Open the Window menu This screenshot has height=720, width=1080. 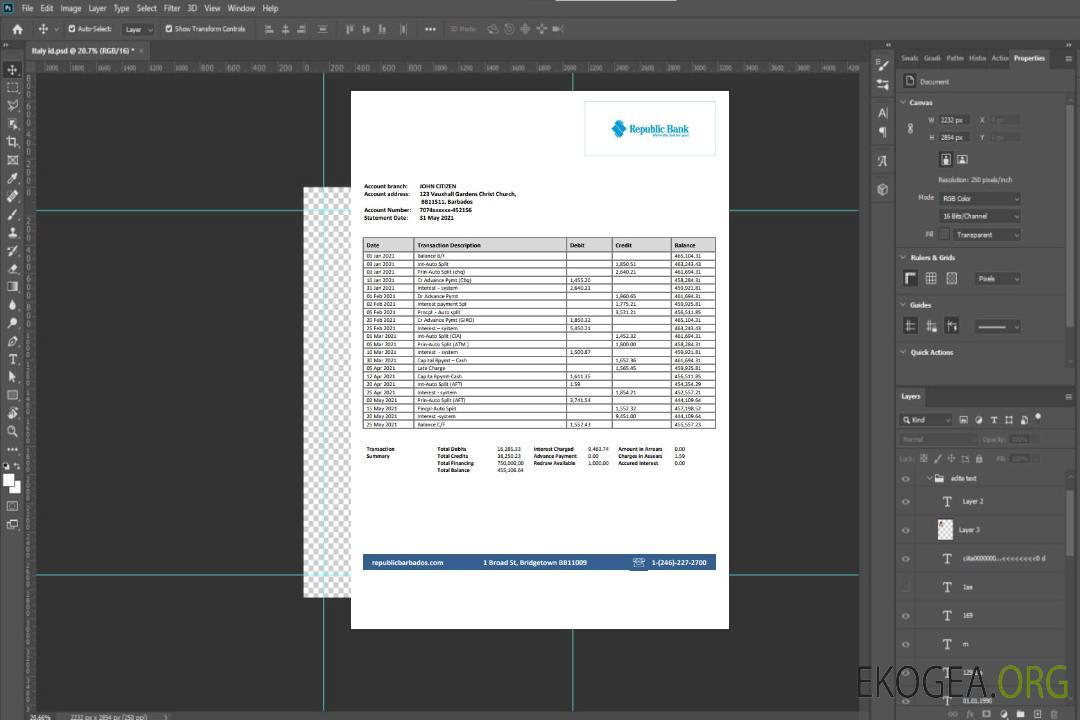[241, 8]
